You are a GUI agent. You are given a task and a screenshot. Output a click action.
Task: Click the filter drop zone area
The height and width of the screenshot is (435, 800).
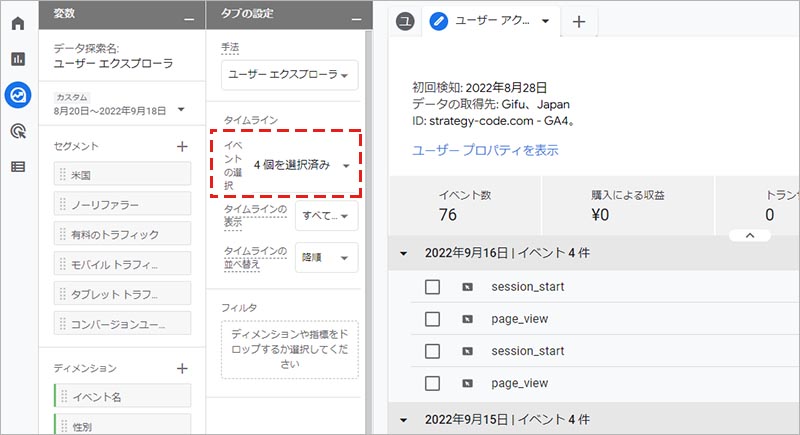[289, 350]
